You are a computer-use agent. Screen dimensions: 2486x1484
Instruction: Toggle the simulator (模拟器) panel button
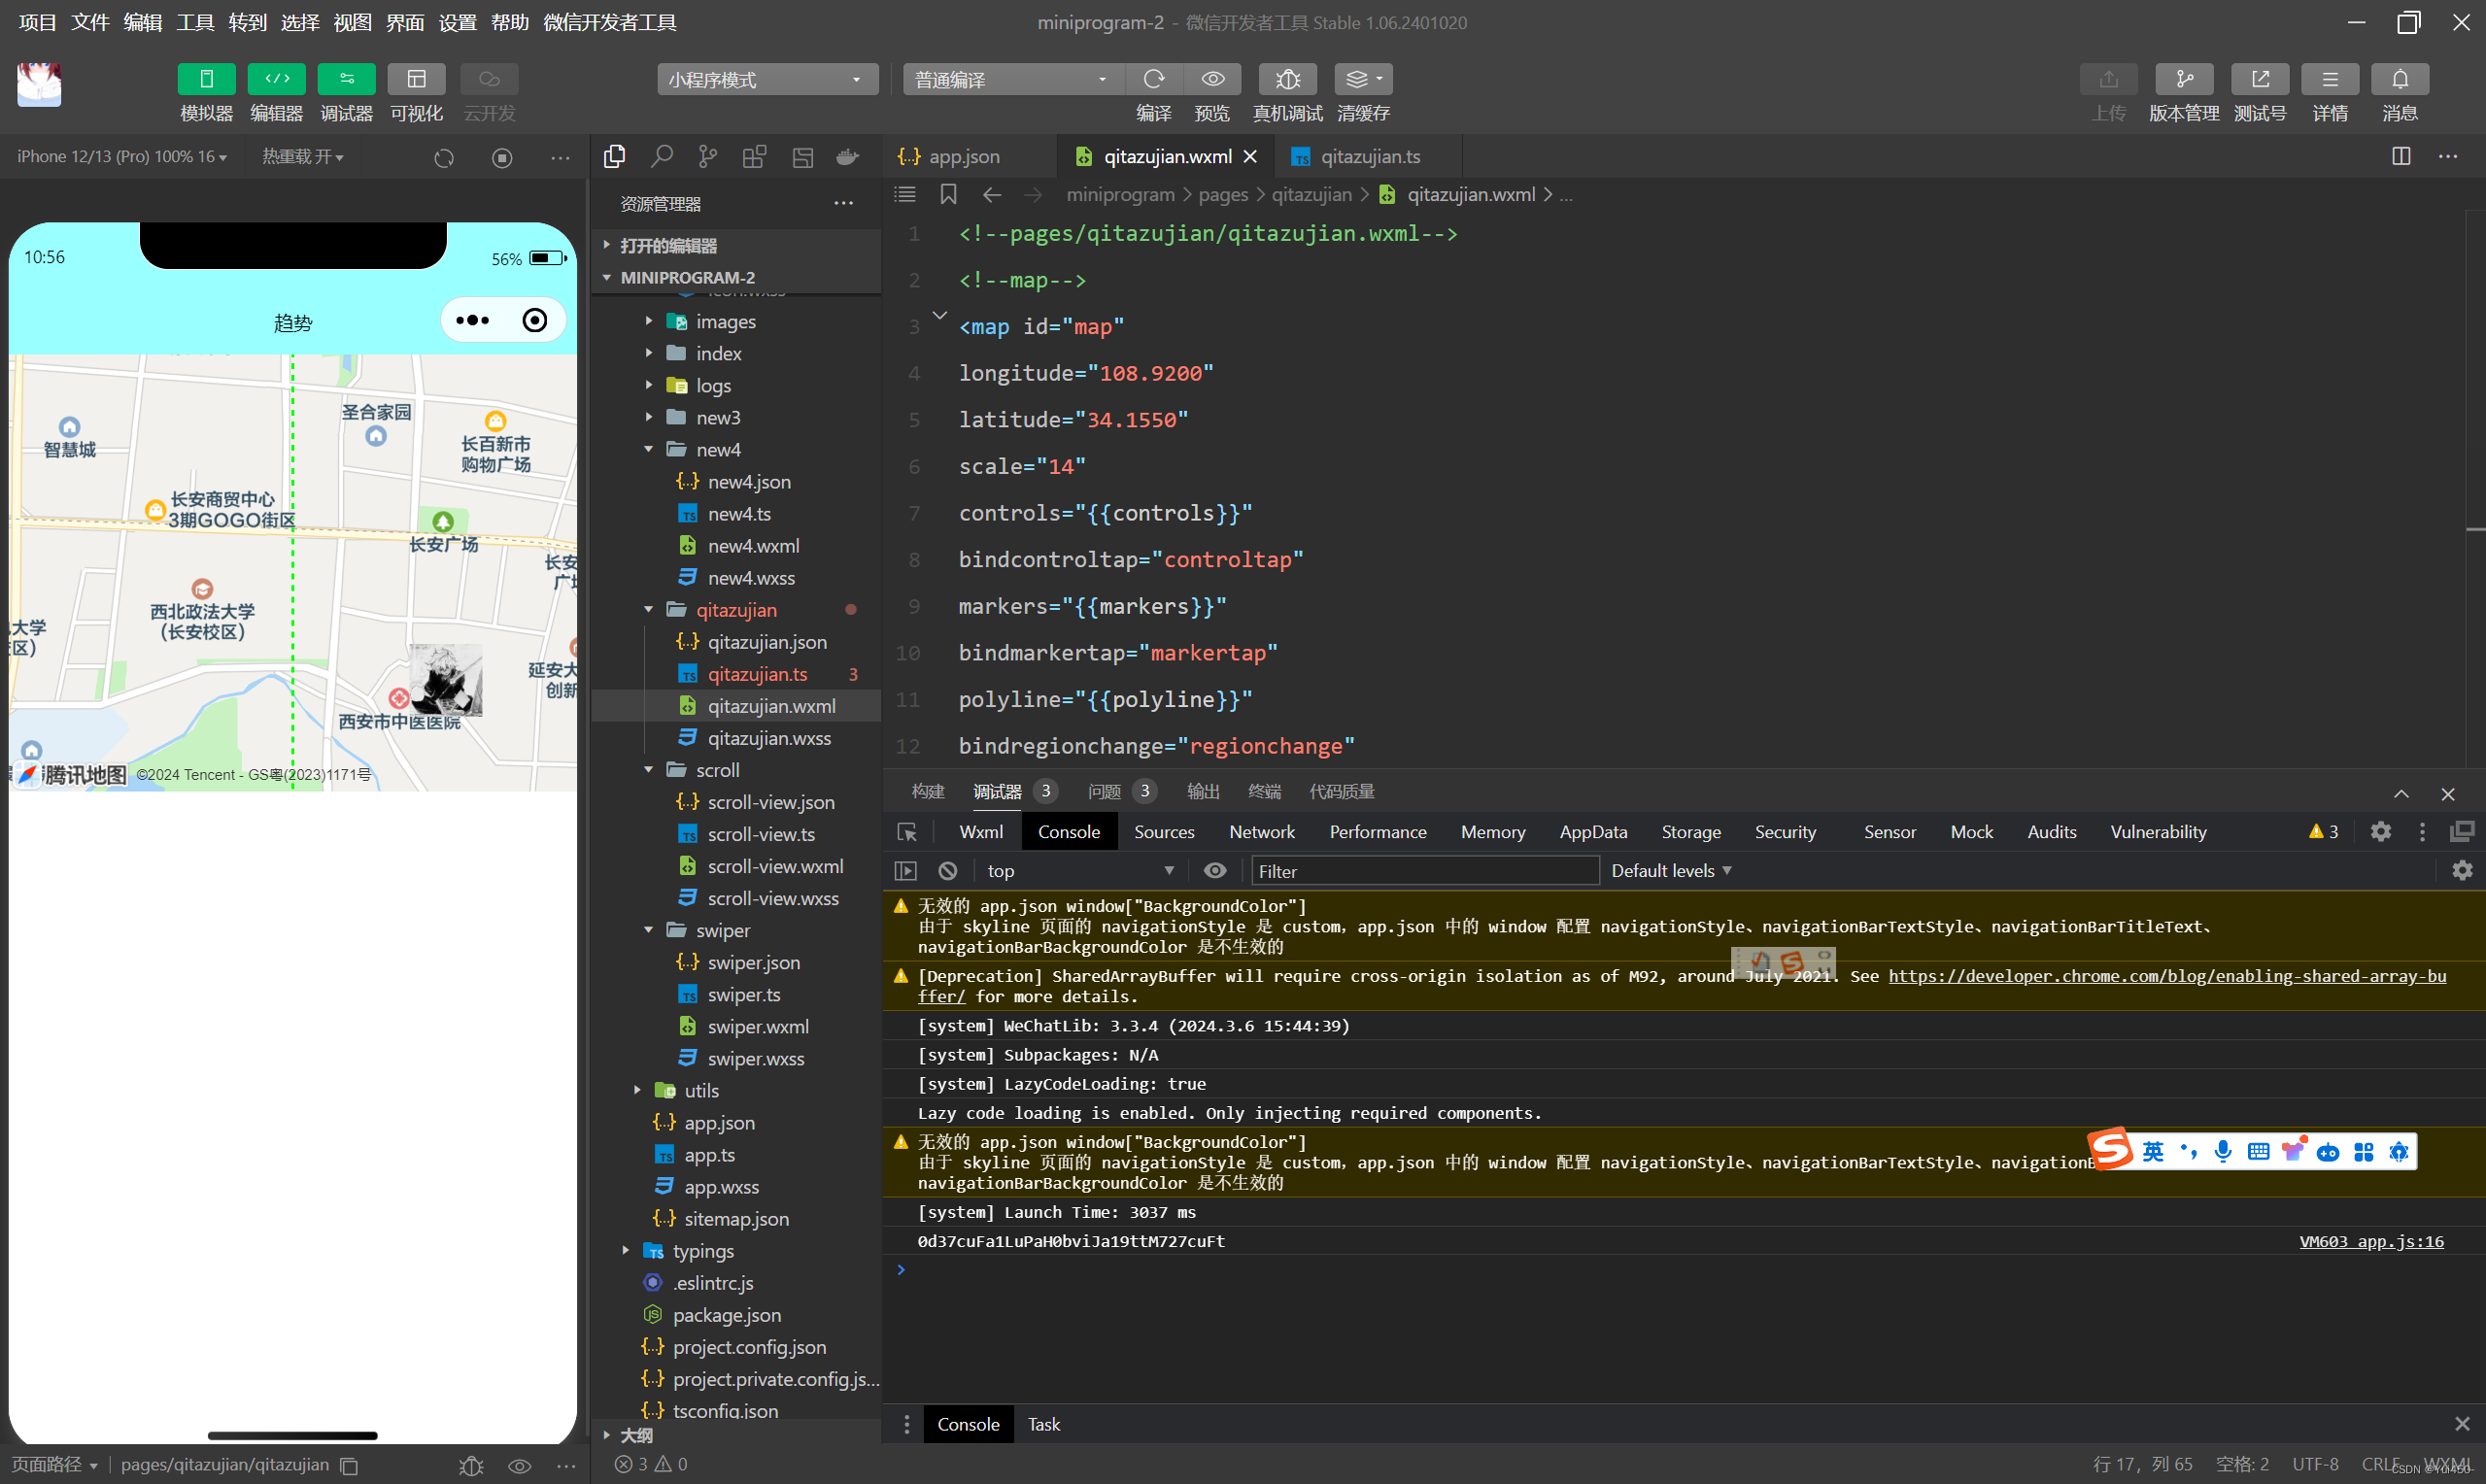[x=206, y=79]
